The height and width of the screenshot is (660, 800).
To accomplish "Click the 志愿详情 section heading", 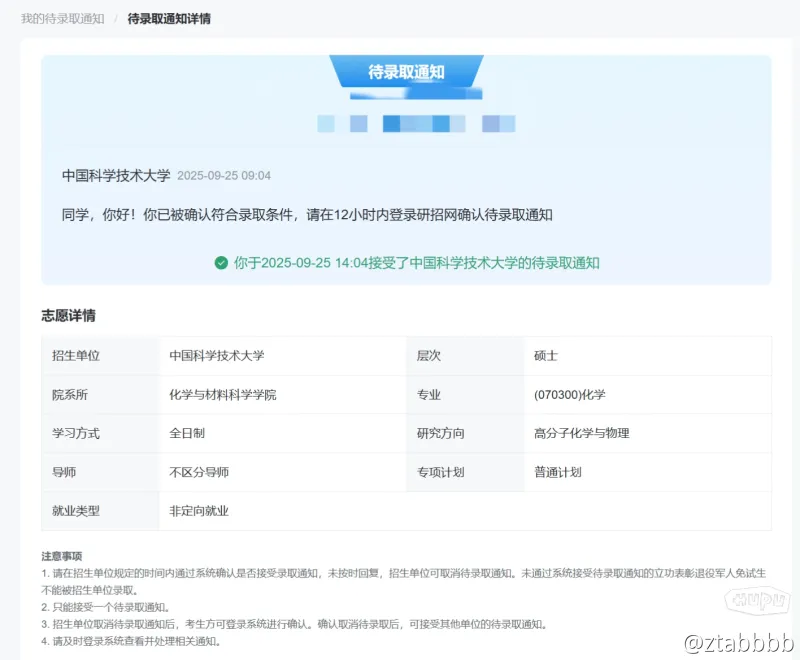I will 69,316.
